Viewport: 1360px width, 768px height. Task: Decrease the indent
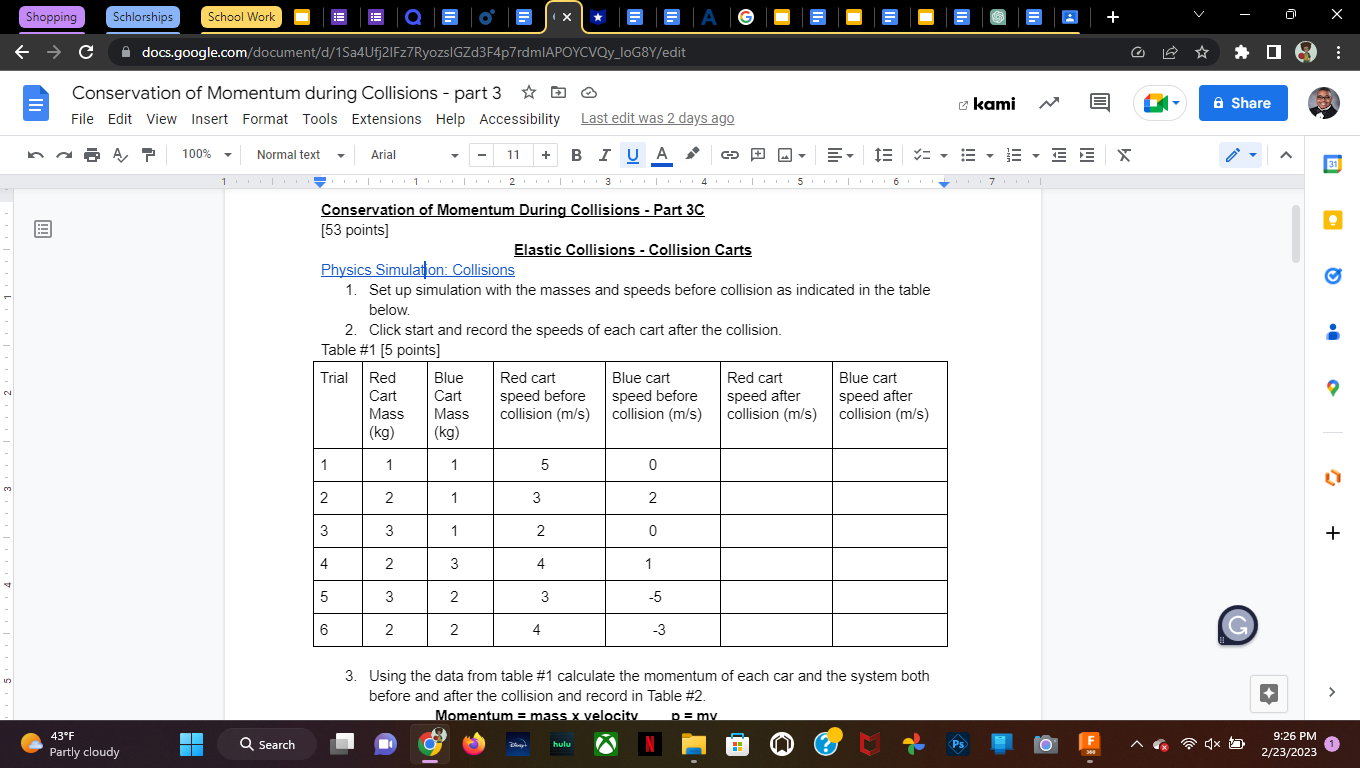point(1059,155)
